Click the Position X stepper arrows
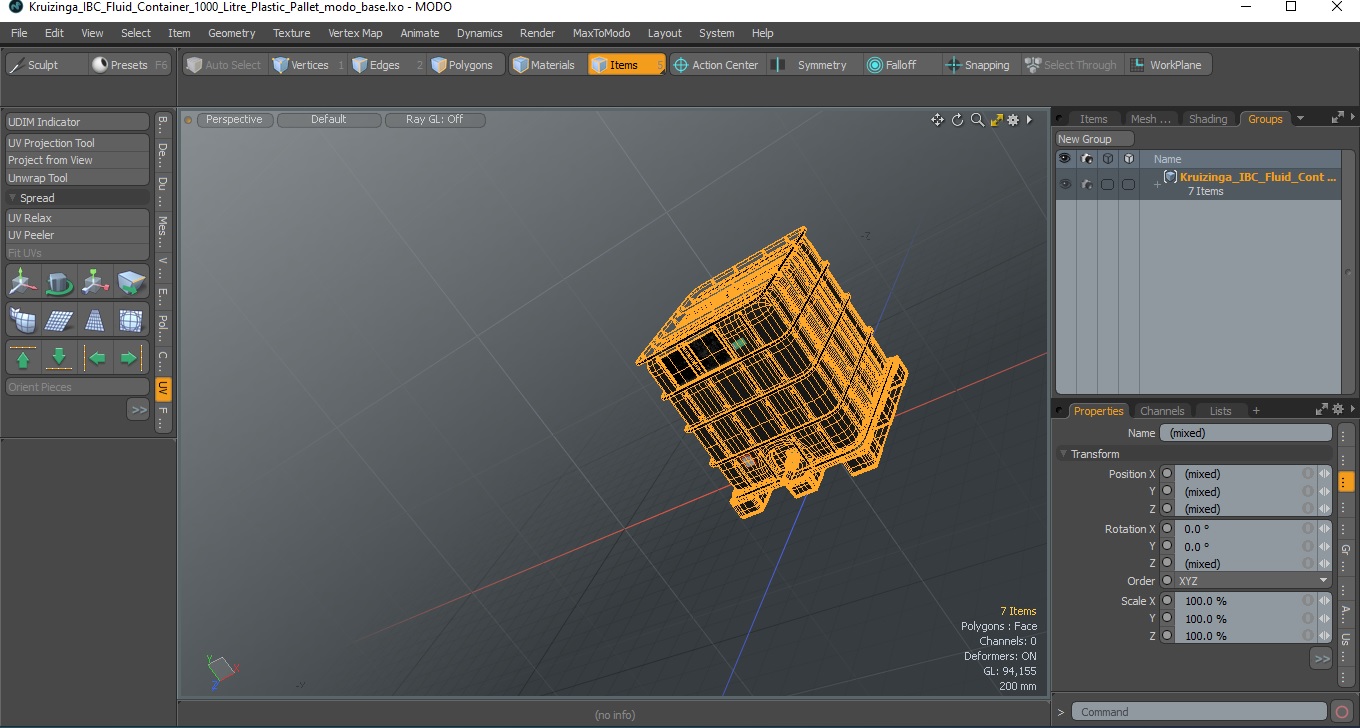 tap(1324, 474)
